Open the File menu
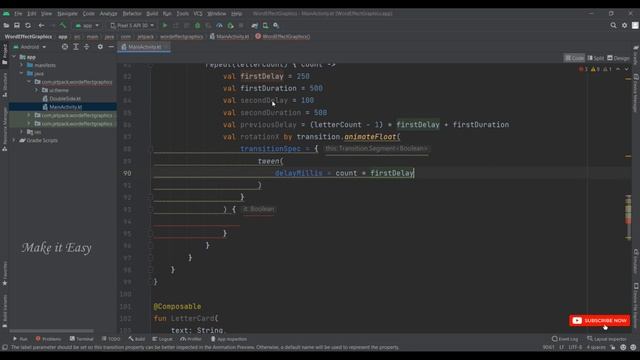 click(18, 13)
